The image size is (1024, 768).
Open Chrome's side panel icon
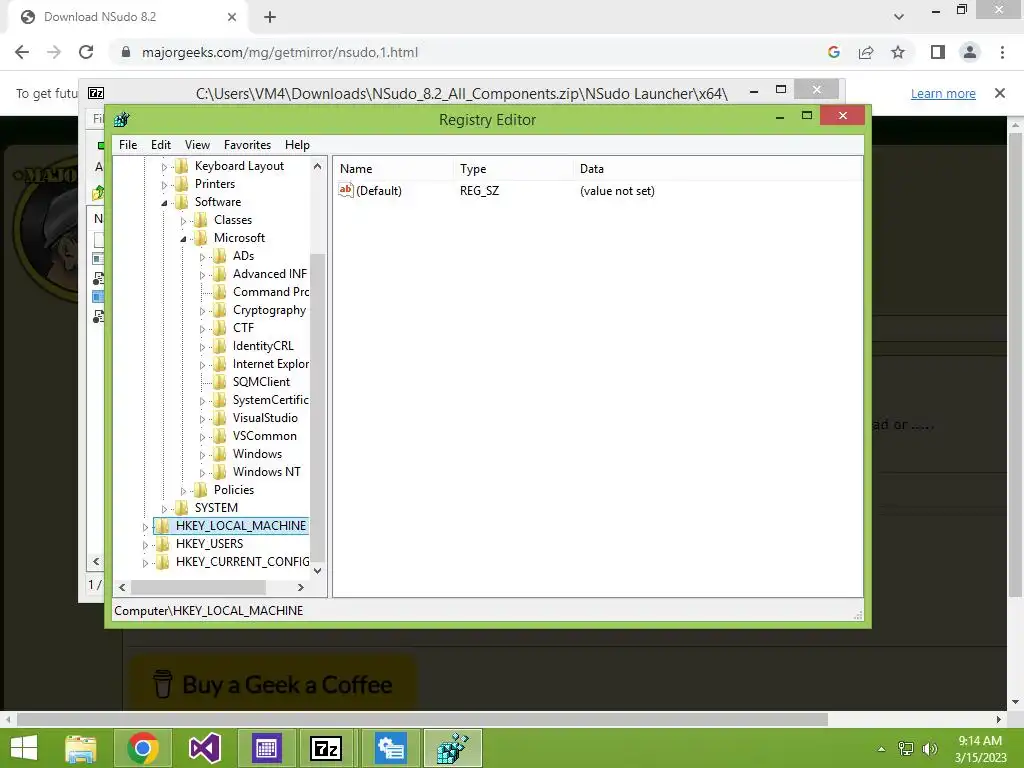pyautogui.click(x=938, y=52)
